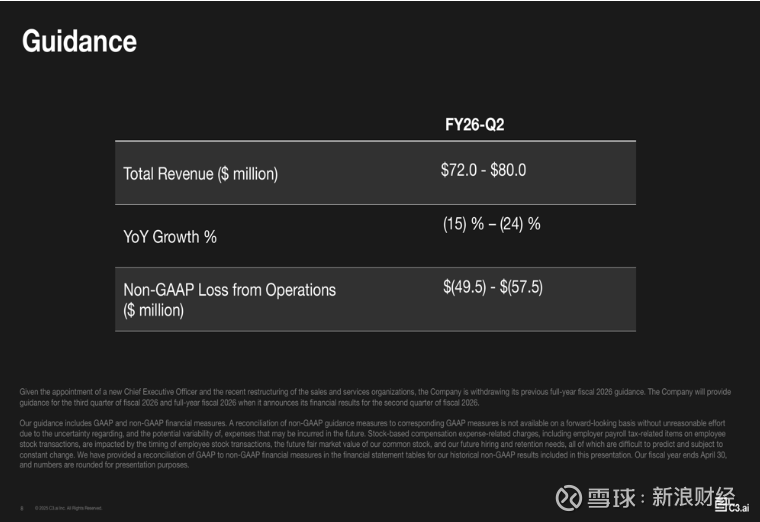Viewport: 760px width, 522px height.
Task: Click the $72.0 - $80.0 revenue value
Action: 483,170
